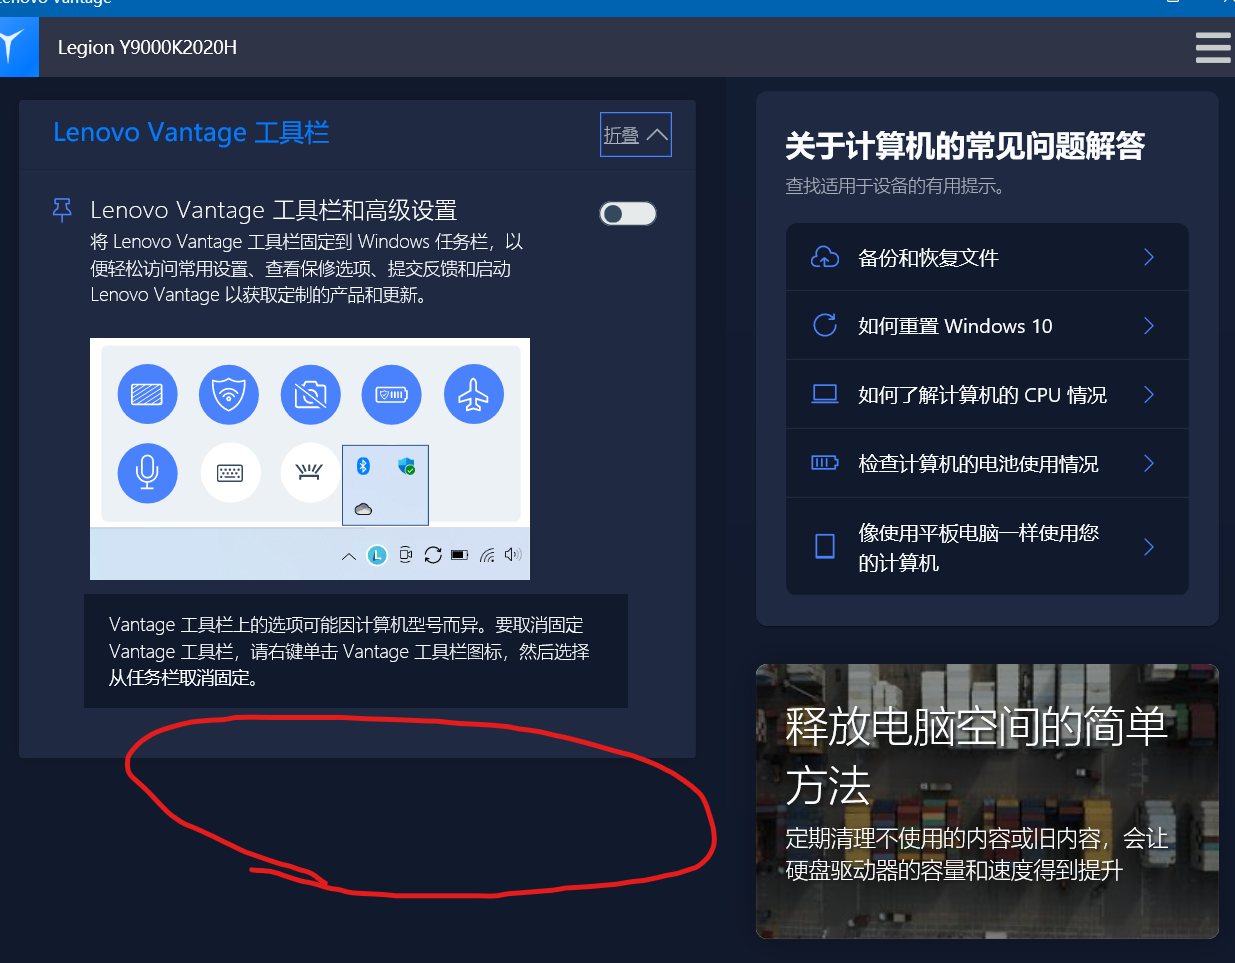
Task: Click the battery icon for battery usage
Action: (x=825, y=463)
